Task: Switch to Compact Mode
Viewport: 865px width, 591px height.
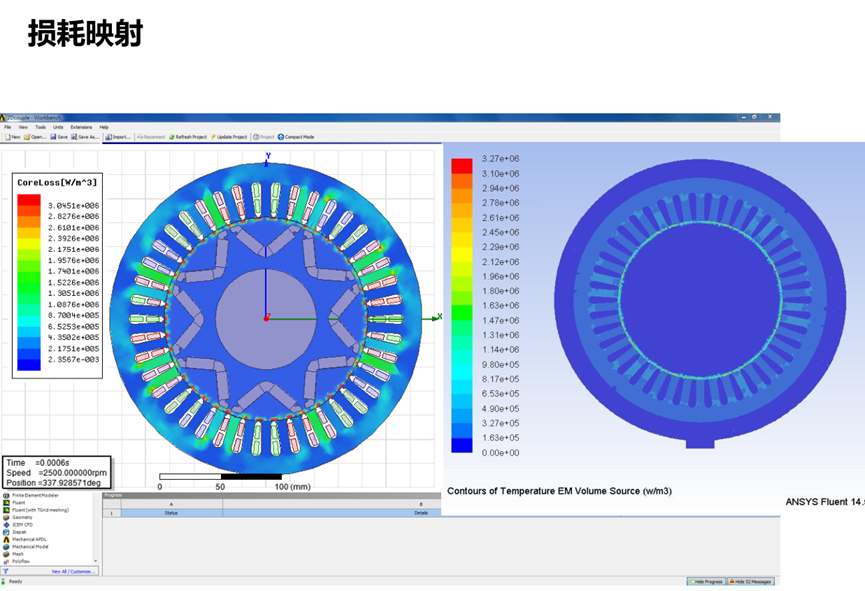Action: coord(296,137)
